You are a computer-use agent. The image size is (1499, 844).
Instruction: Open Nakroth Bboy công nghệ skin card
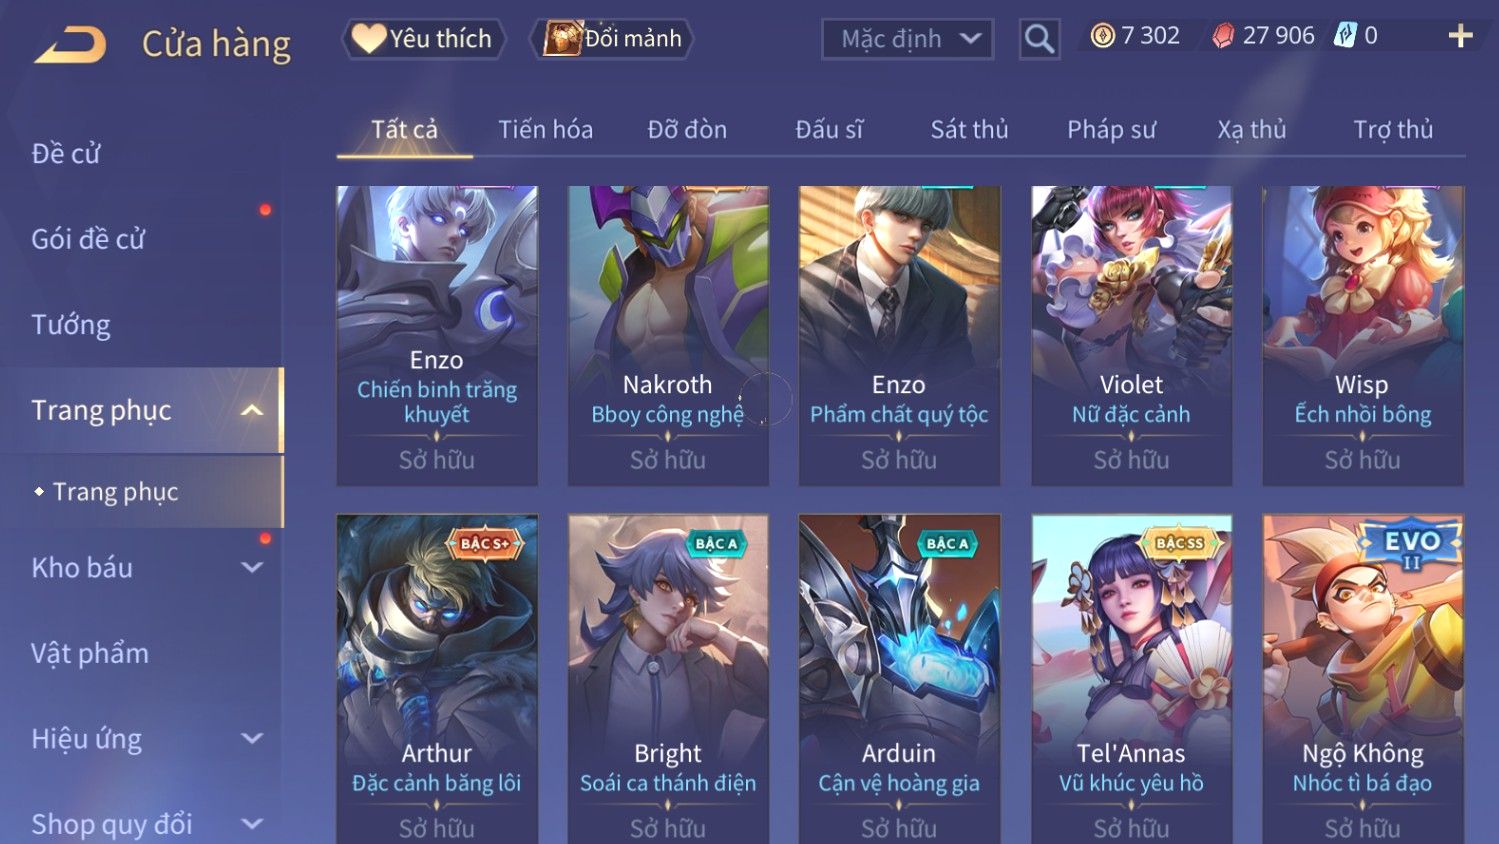coord(668,336)
